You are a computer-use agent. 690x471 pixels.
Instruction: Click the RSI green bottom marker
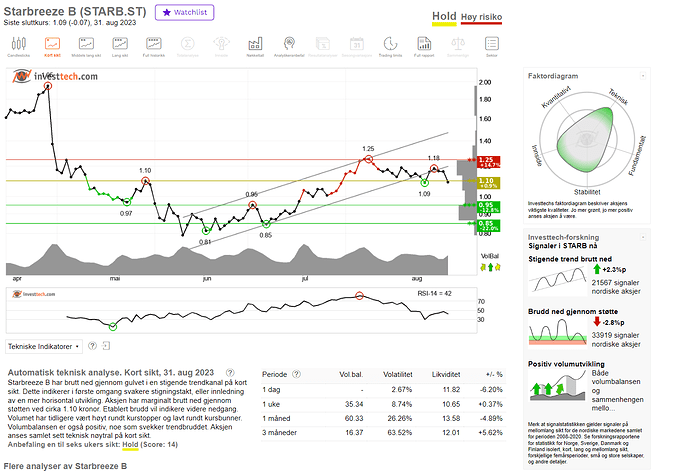(x=113, y=327)
